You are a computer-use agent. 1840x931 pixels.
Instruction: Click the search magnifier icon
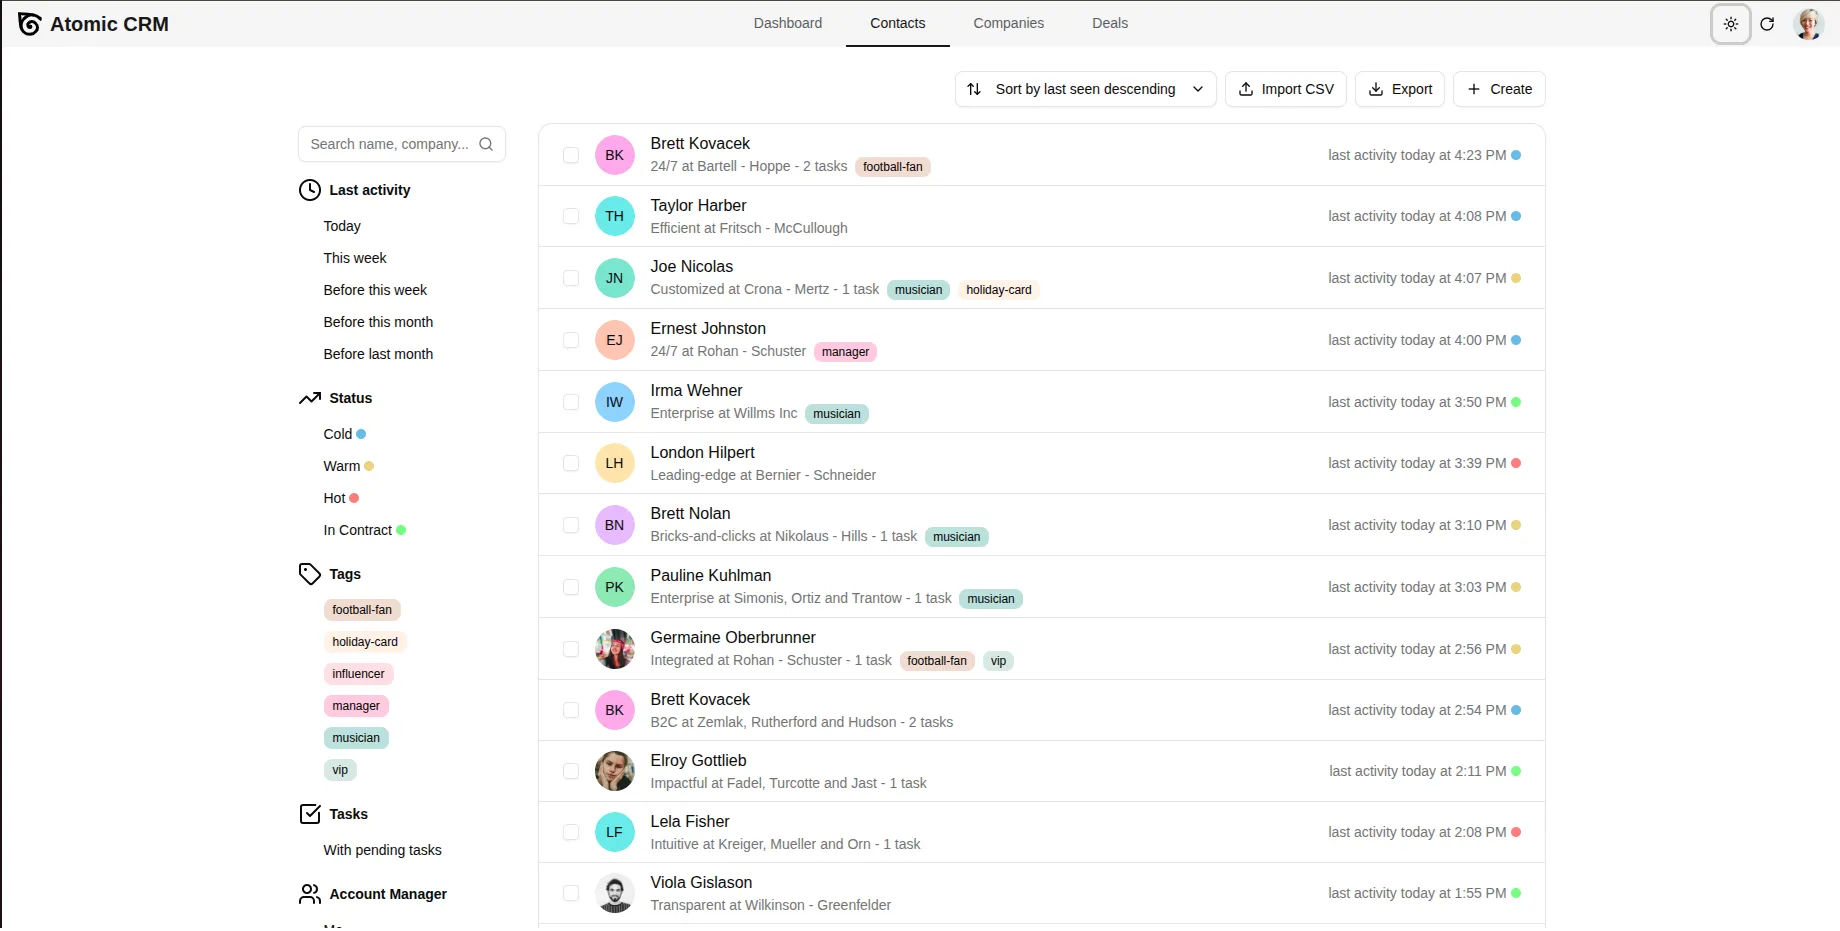486,144
